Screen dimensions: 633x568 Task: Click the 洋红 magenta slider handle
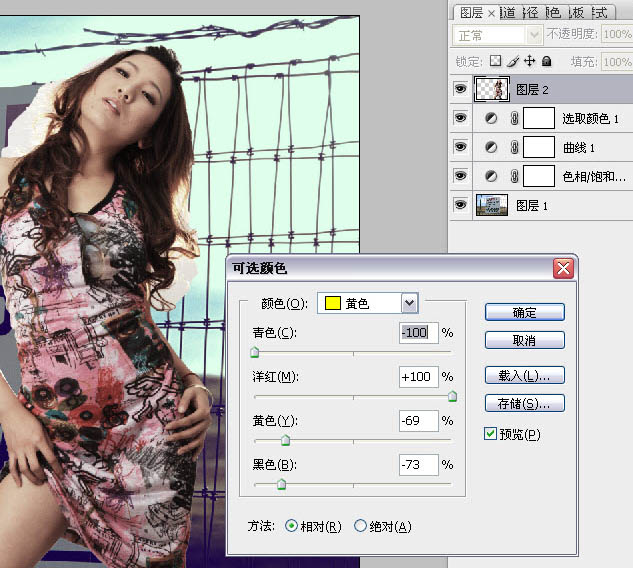[x=452, y=397]
